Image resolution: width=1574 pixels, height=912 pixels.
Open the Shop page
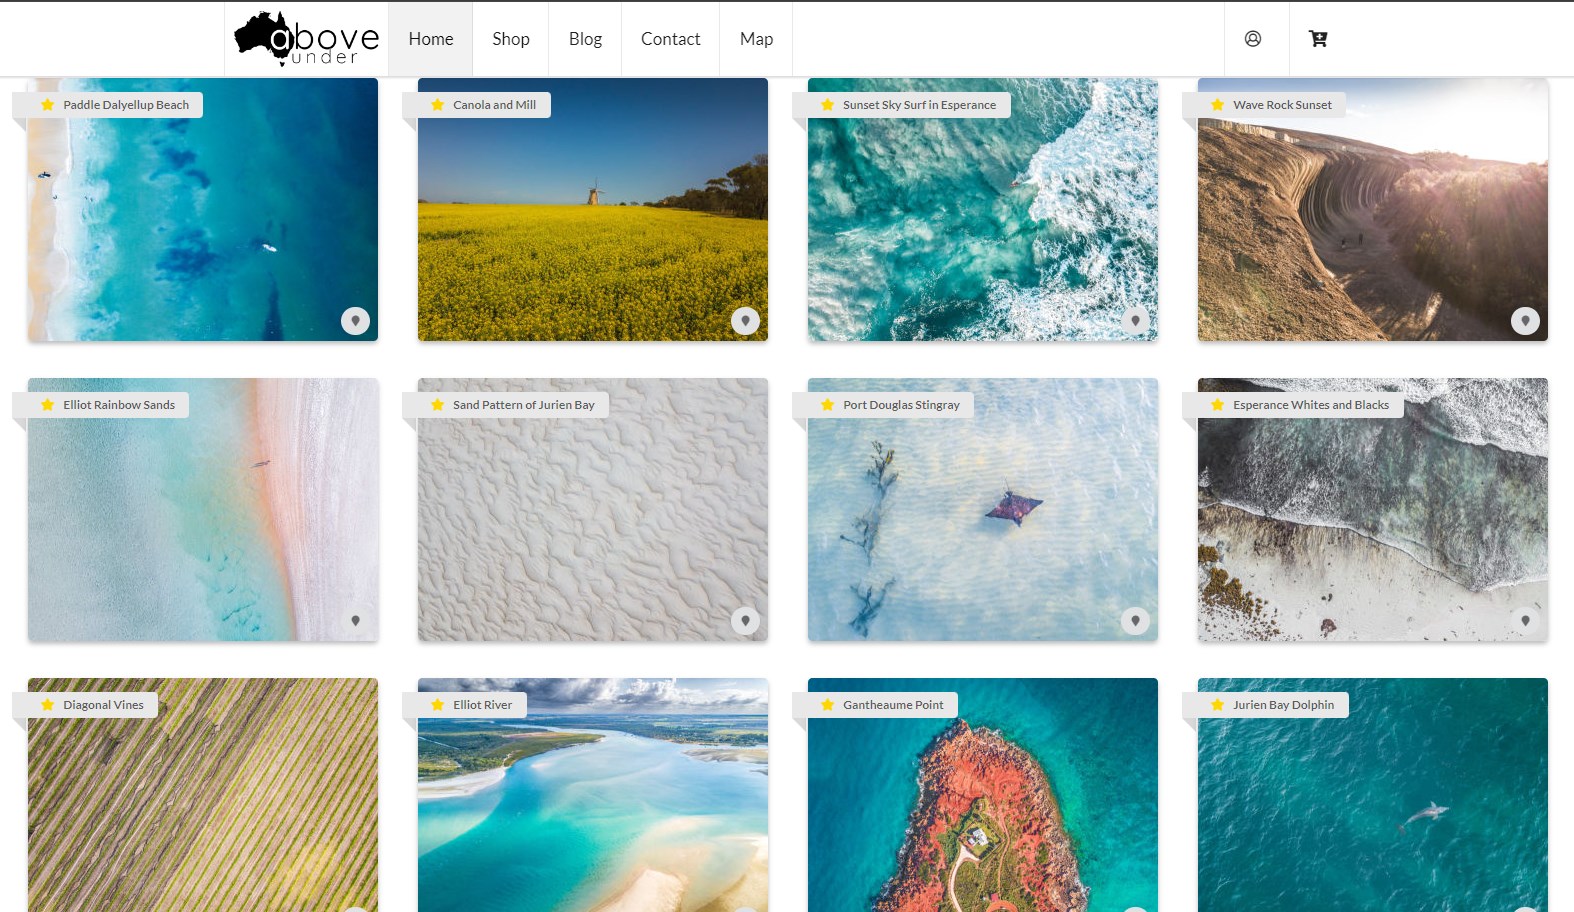pyautogui.click(x=510, y=39)
